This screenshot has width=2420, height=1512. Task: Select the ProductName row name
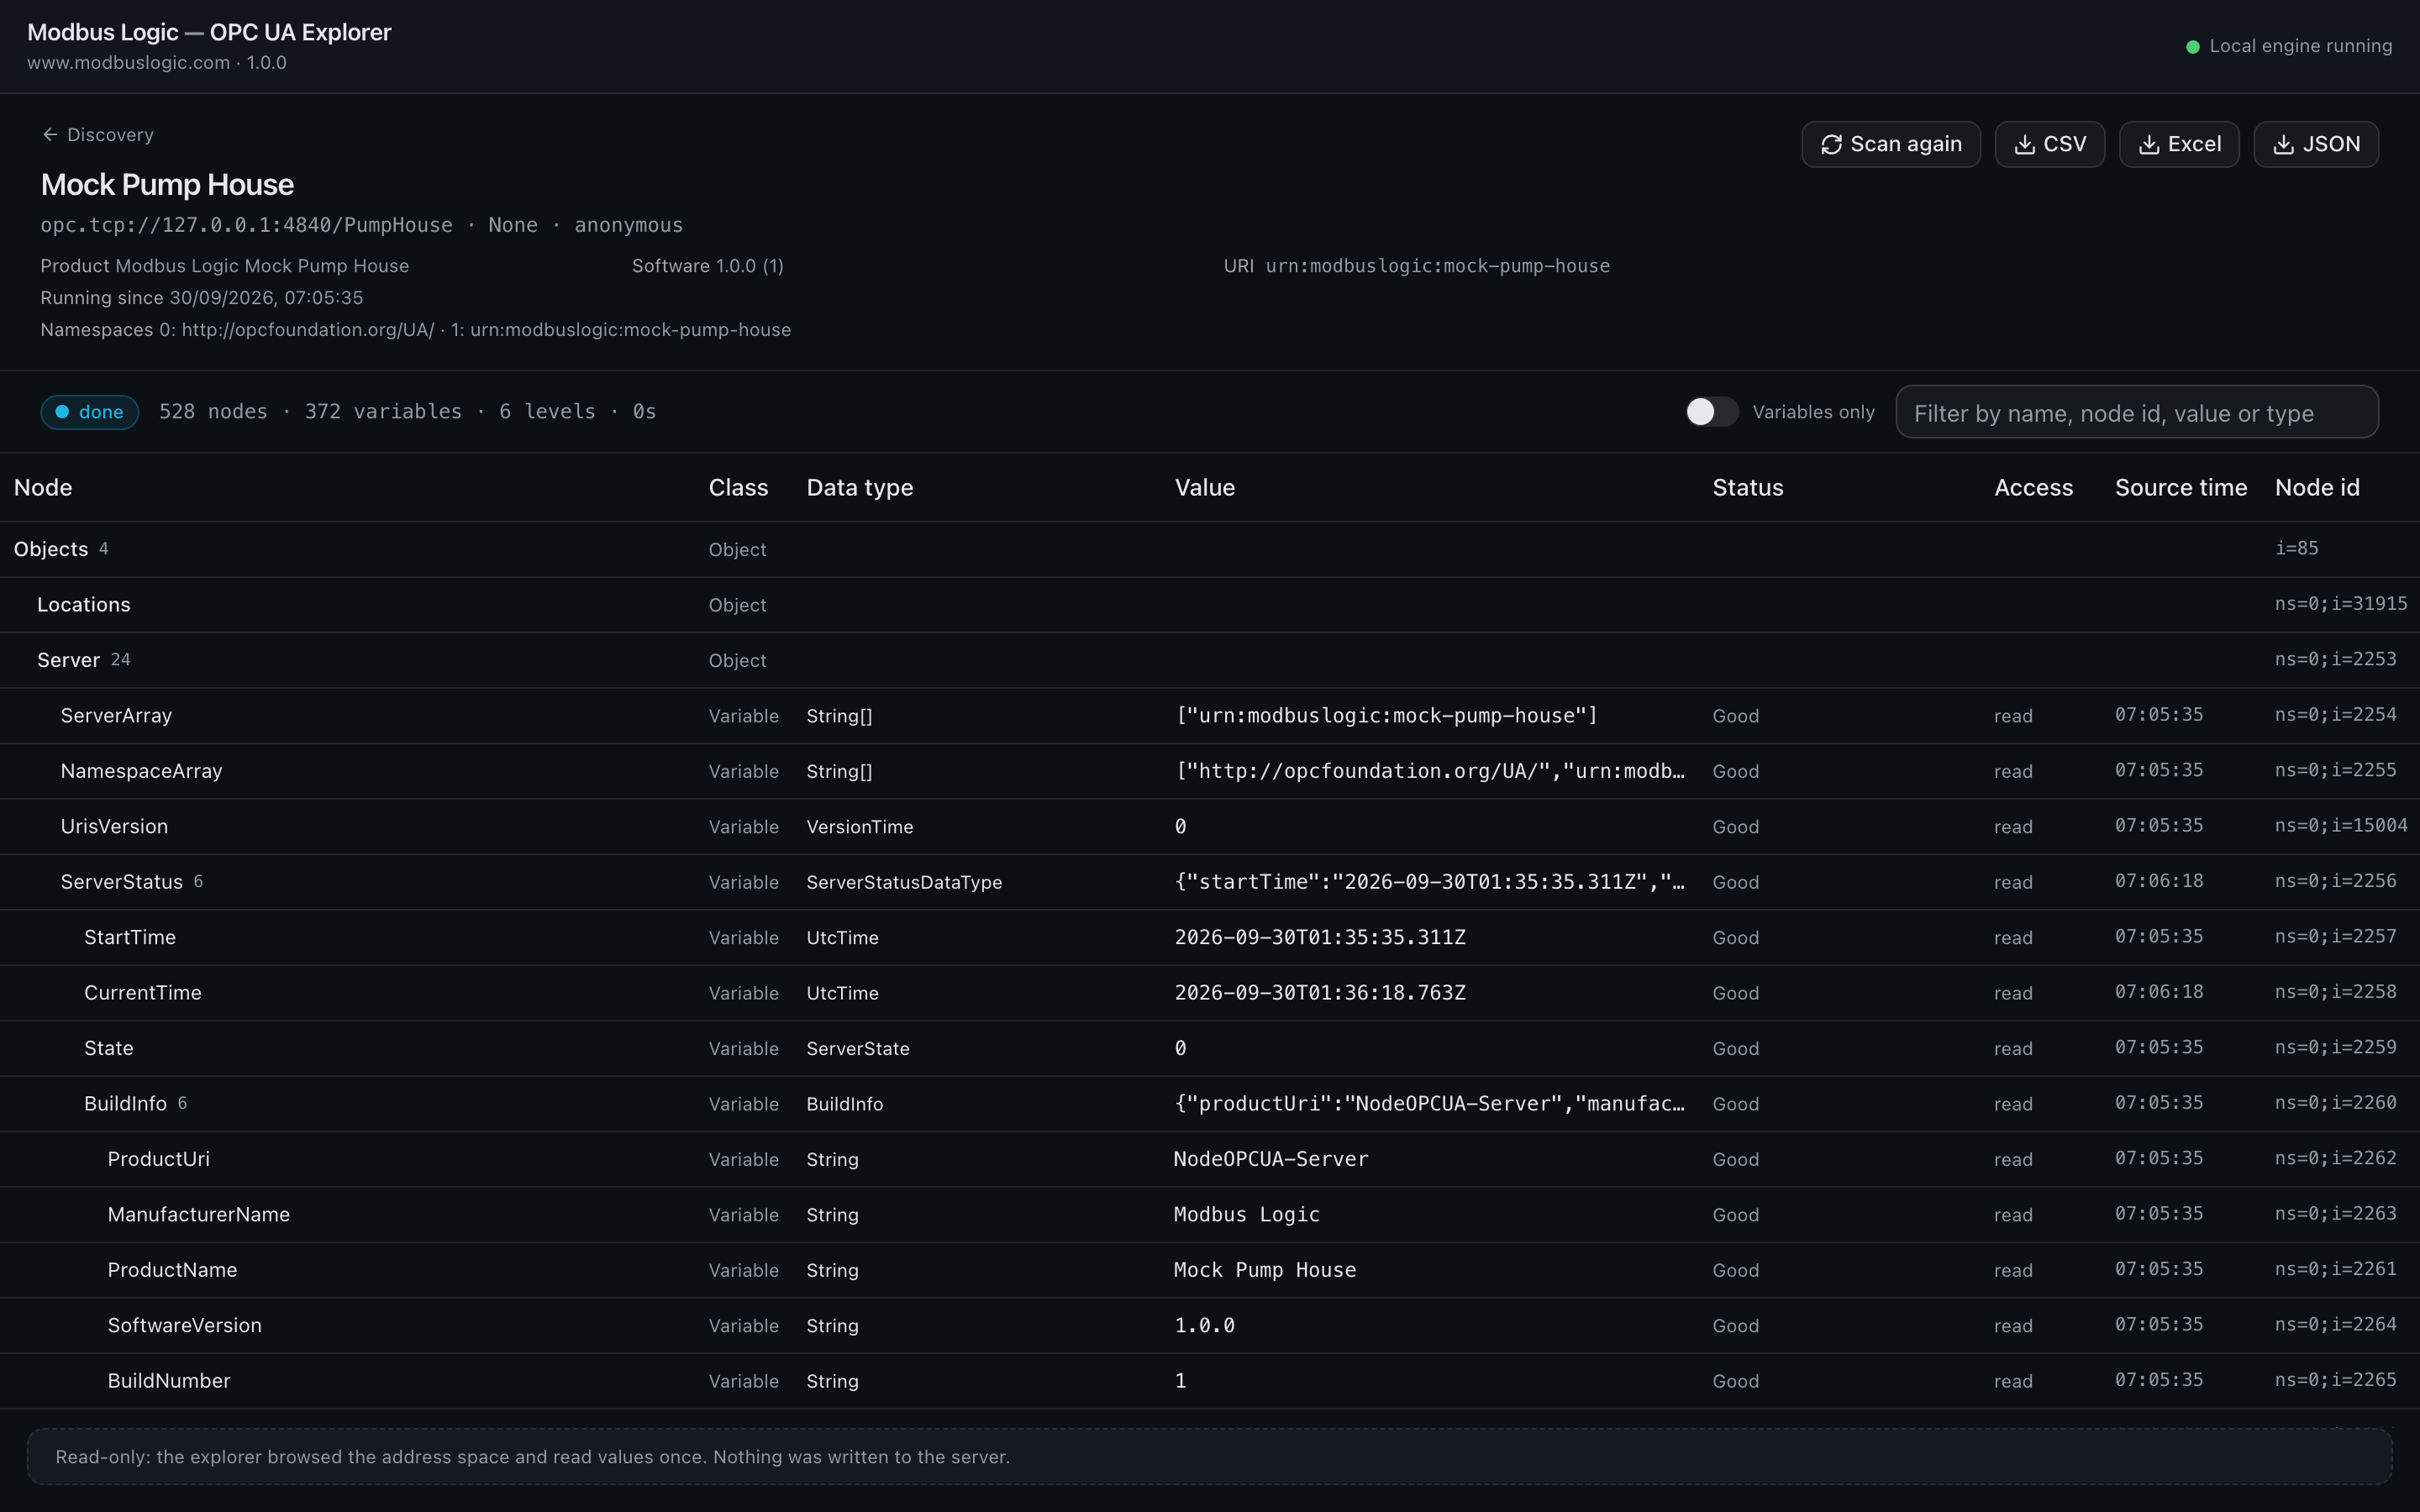coord(172,1270)
